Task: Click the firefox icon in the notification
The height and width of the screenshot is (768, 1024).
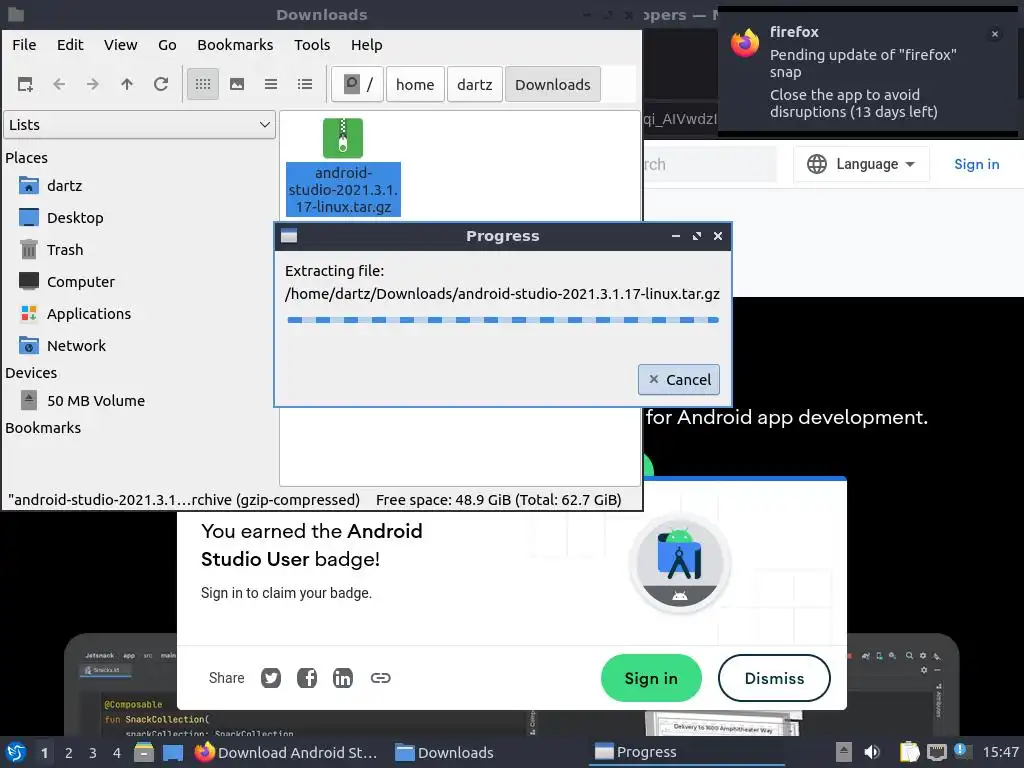Action: click(745, 43)
